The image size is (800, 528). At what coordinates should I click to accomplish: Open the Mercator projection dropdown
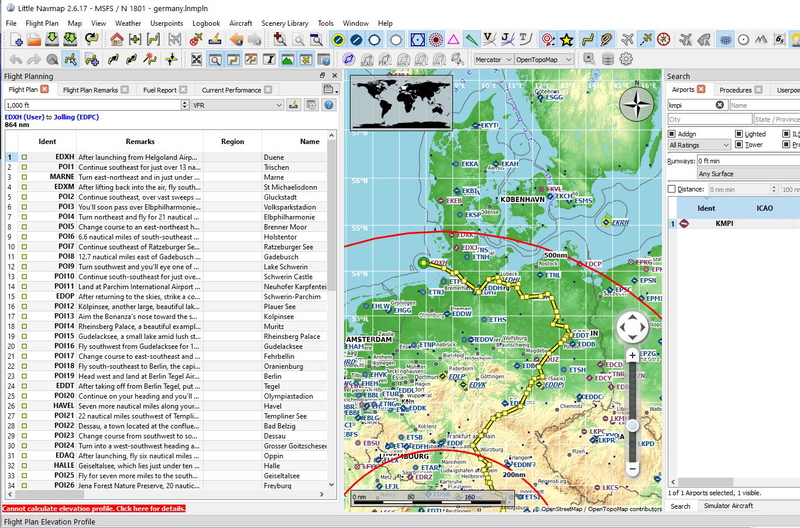coord(493,59)
